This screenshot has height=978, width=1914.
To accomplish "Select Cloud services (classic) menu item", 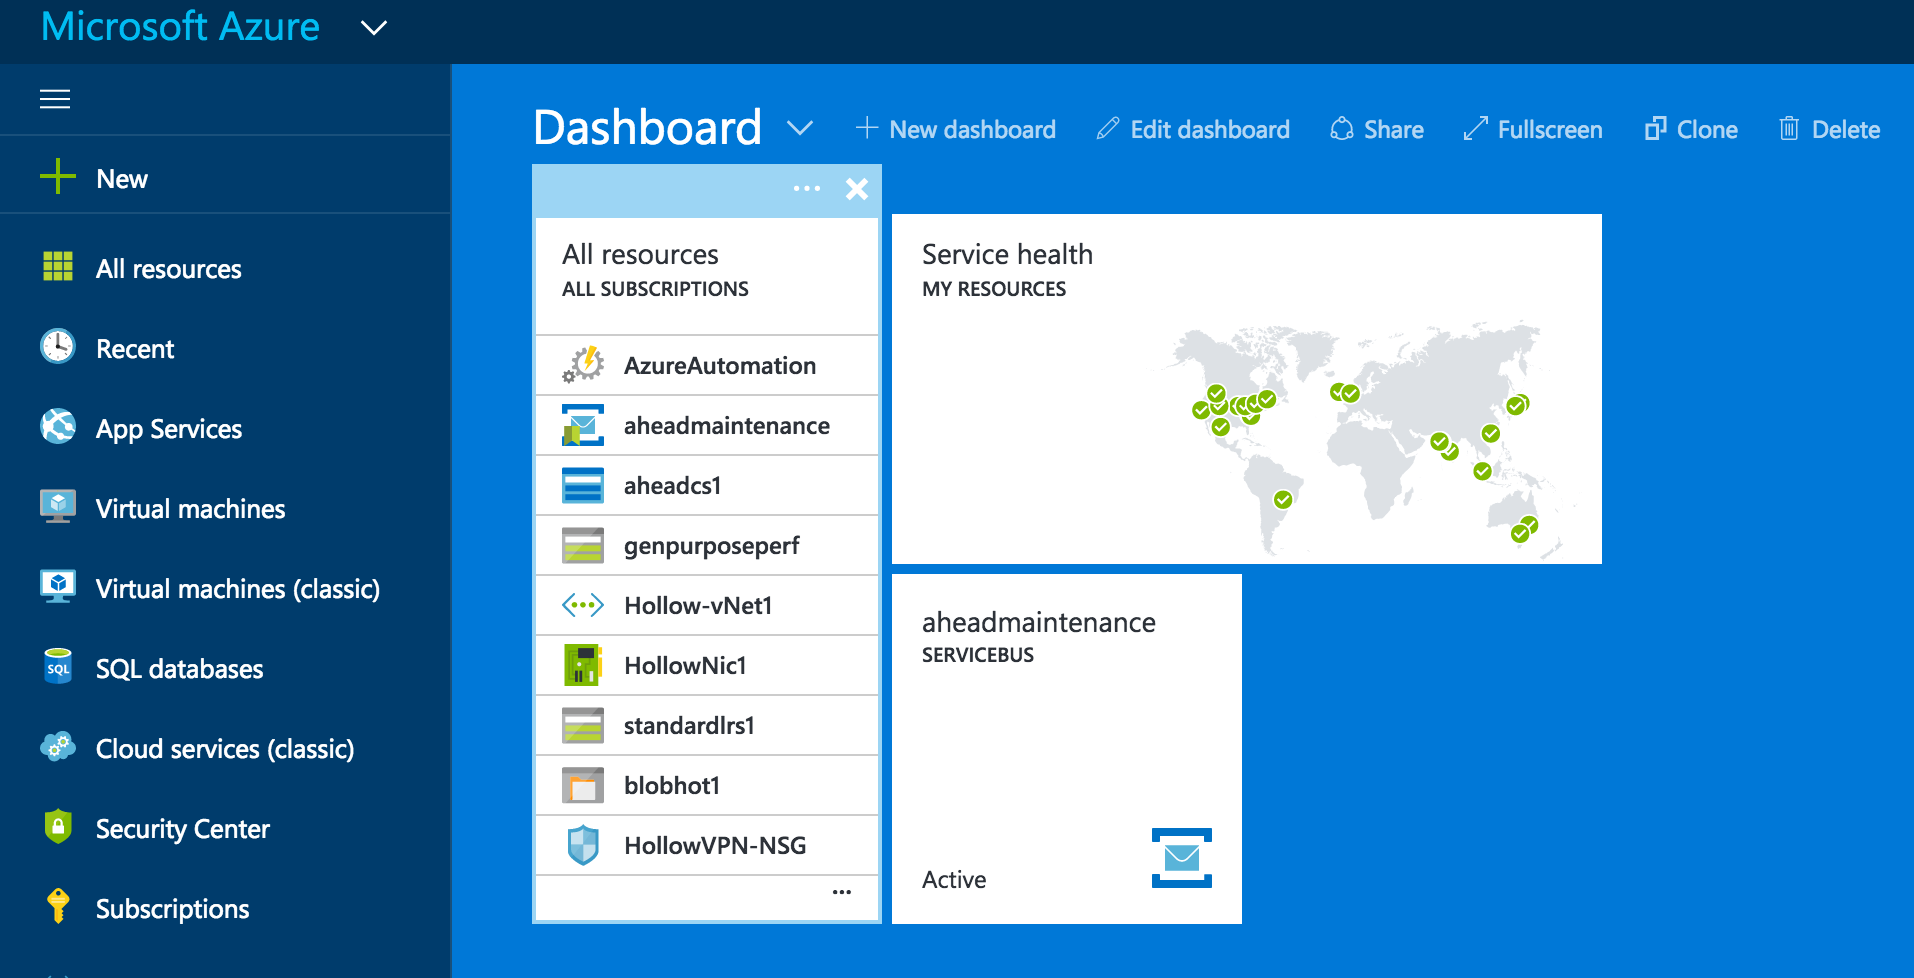I will 224,749.
